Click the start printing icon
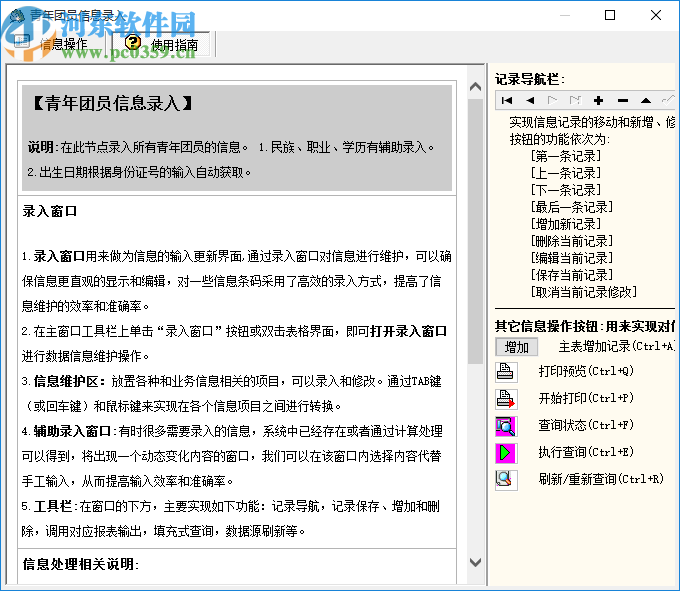 (x=506, y=399)
